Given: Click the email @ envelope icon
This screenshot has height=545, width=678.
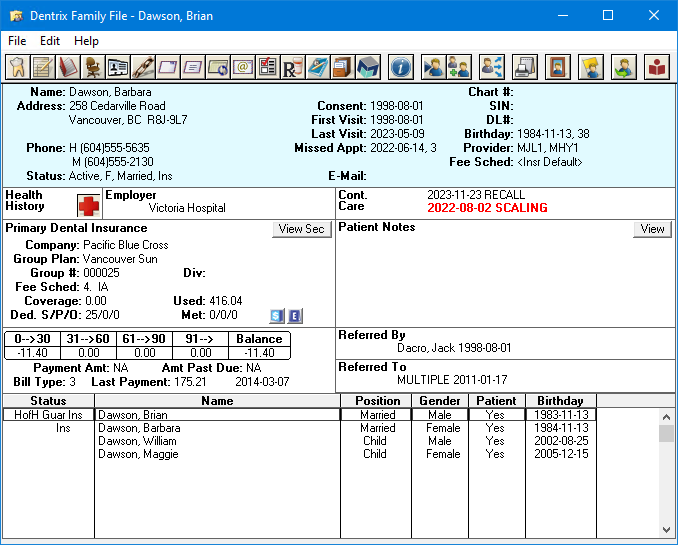Looking at the screenshot, I should (x=242, y=68).
